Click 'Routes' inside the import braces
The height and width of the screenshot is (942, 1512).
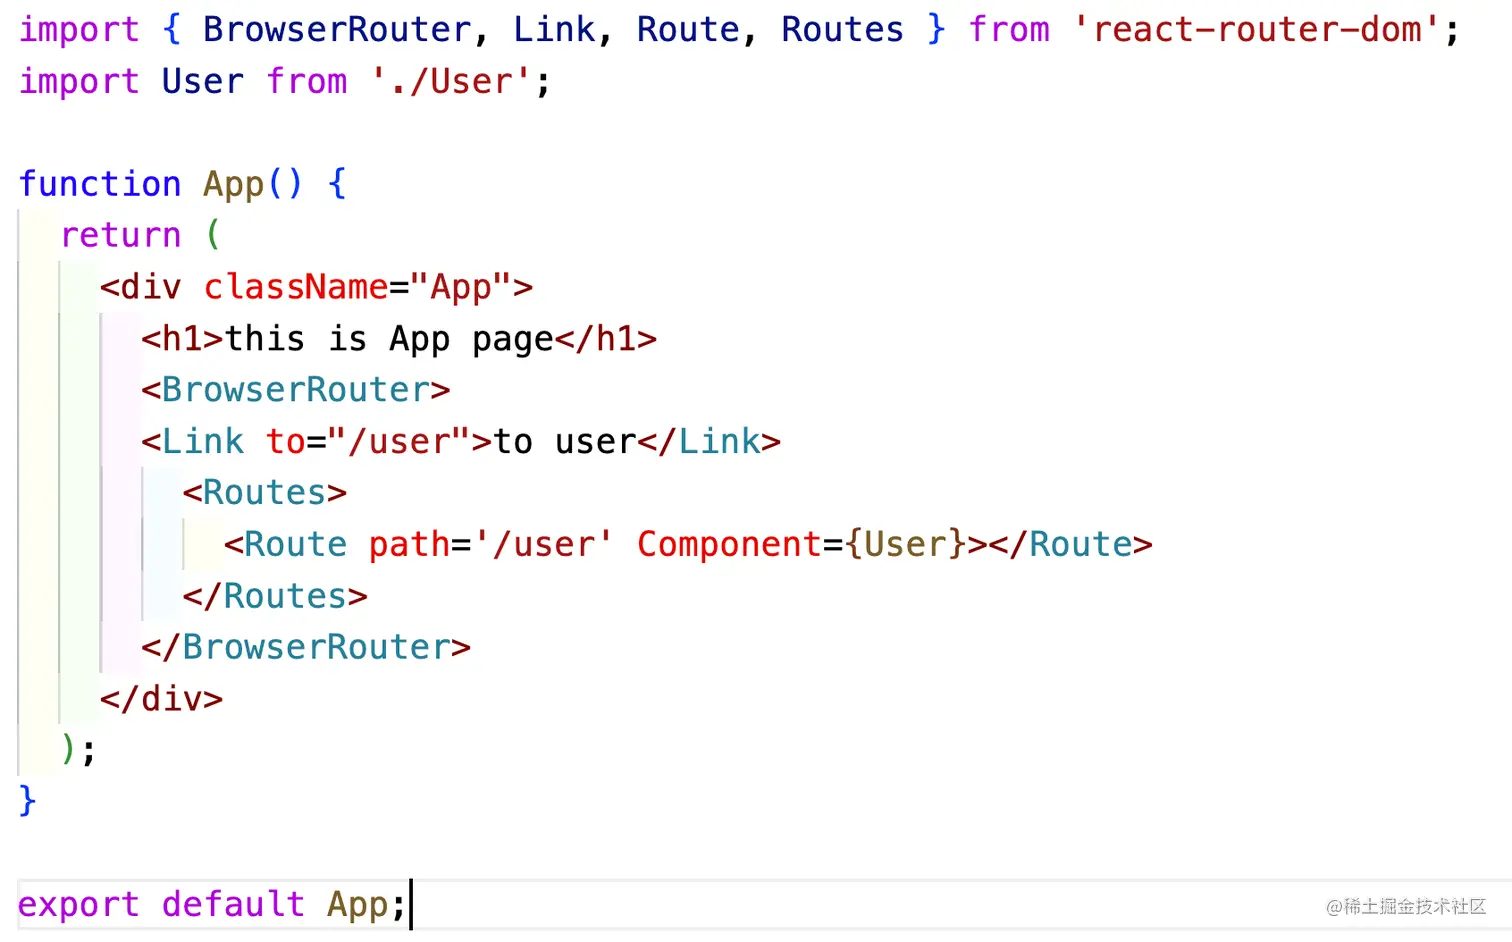click(842, 30)
